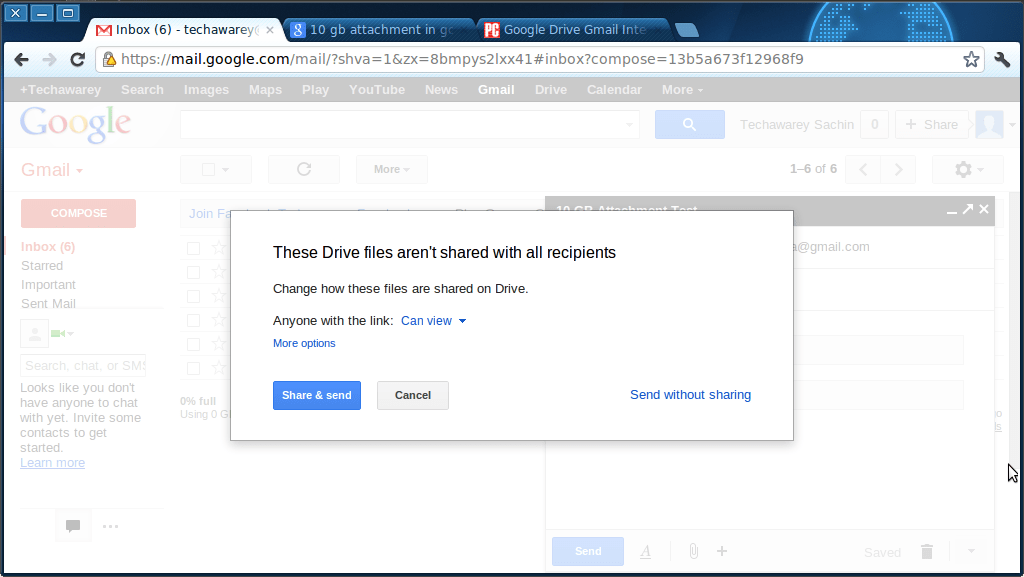Check the third email row checkbox

[193, 296]
